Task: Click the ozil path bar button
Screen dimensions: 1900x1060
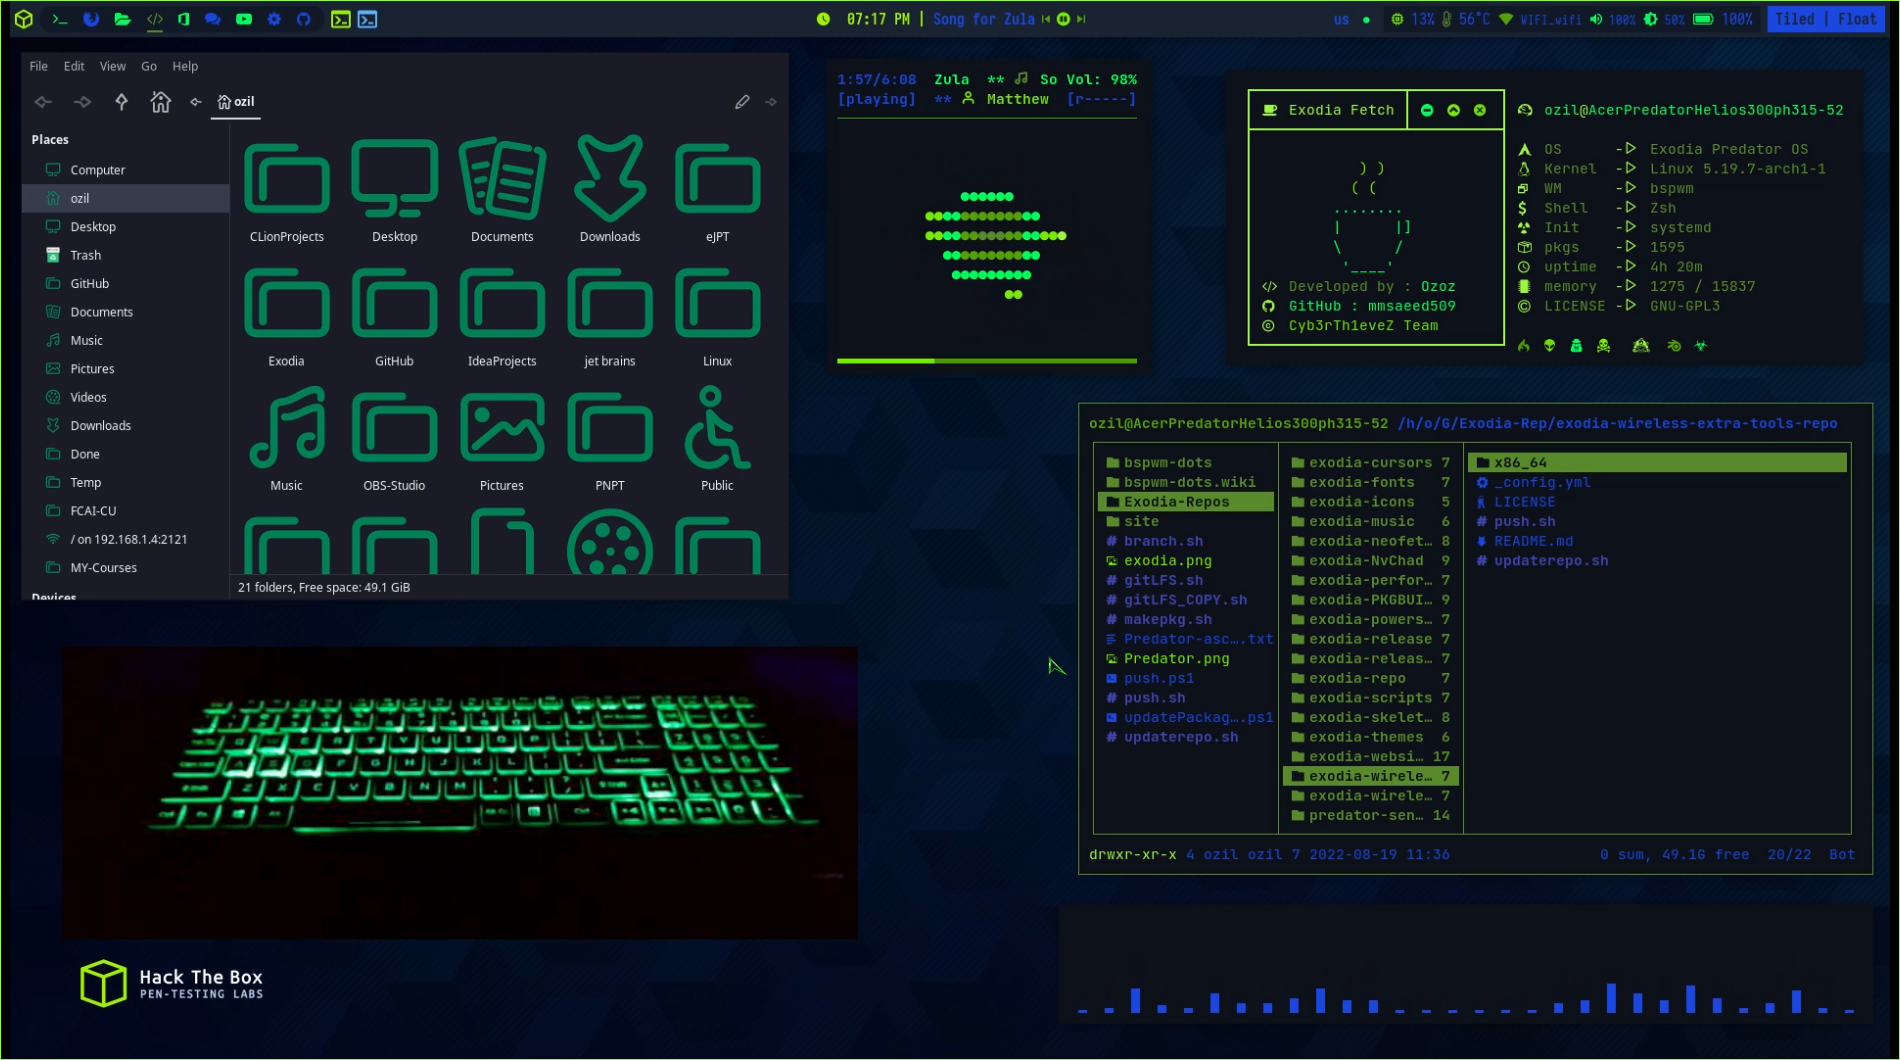Action: point(236,101)
